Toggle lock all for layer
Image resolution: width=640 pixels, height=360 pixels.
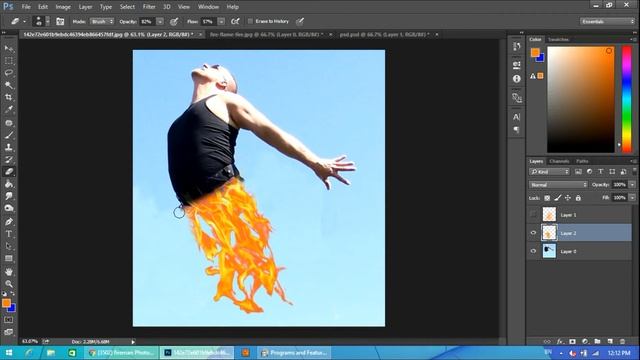click(578, 198)
